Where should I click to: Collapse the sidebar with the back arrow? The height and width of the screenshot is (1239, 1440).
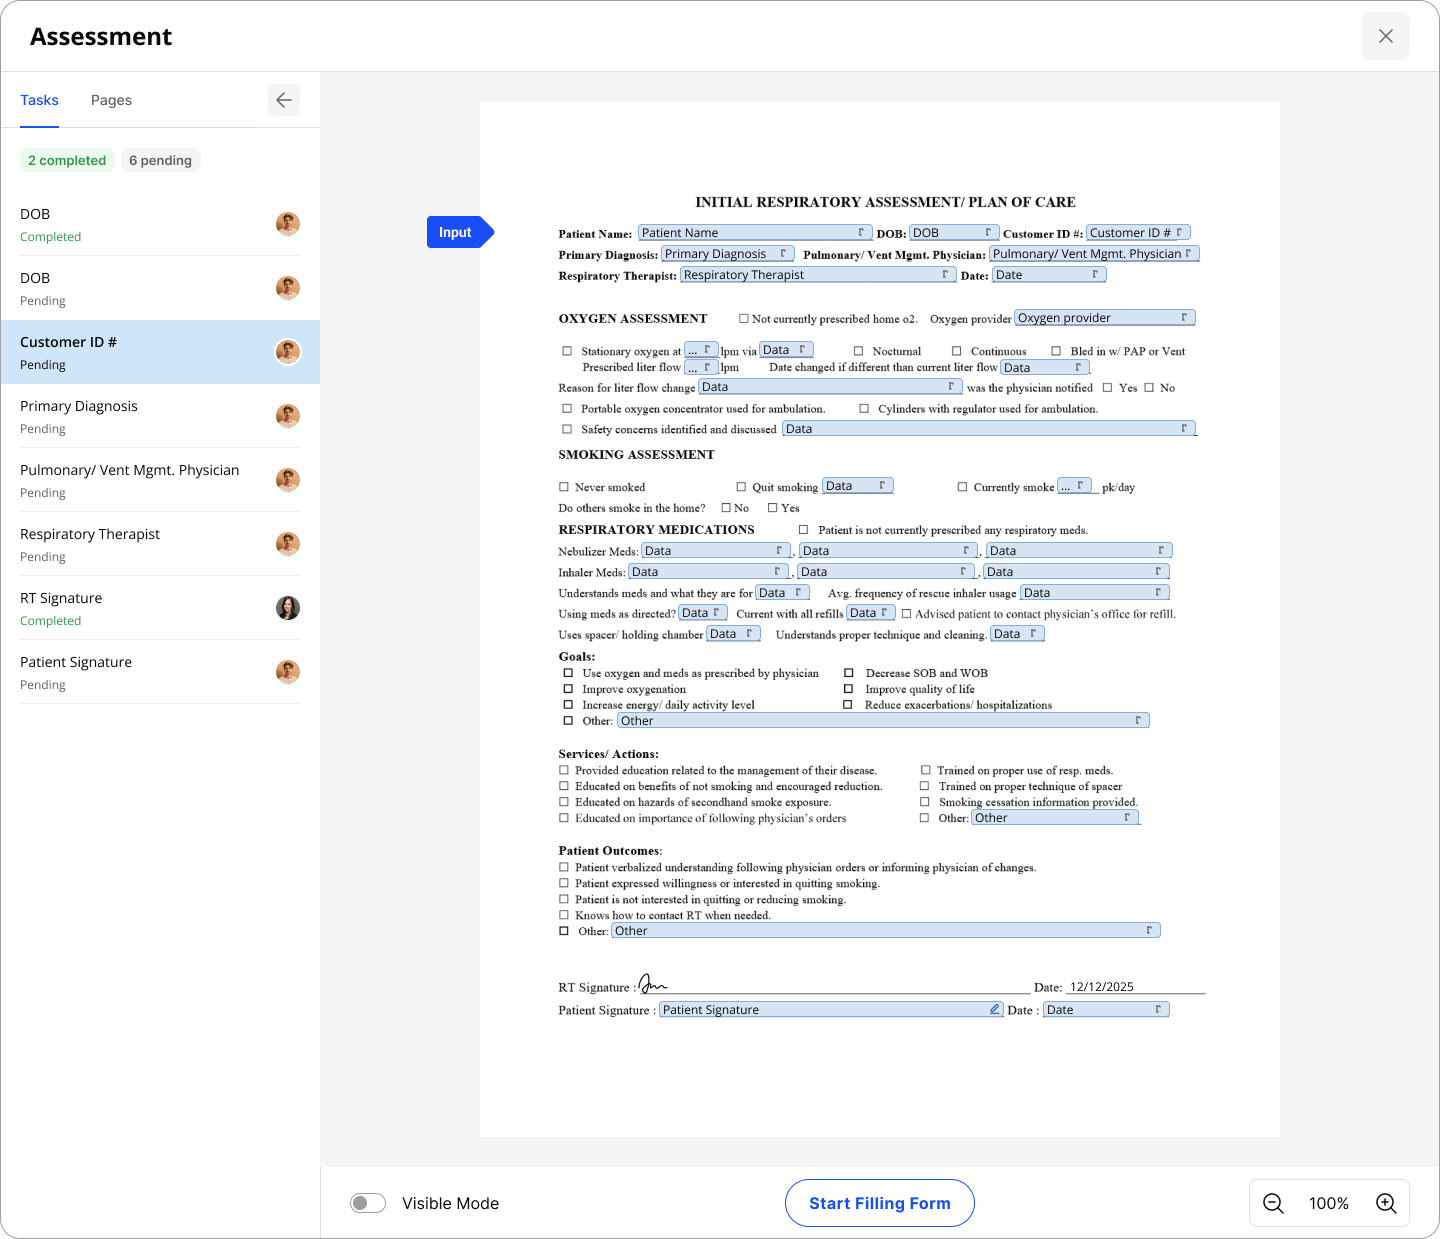point(284,100)
